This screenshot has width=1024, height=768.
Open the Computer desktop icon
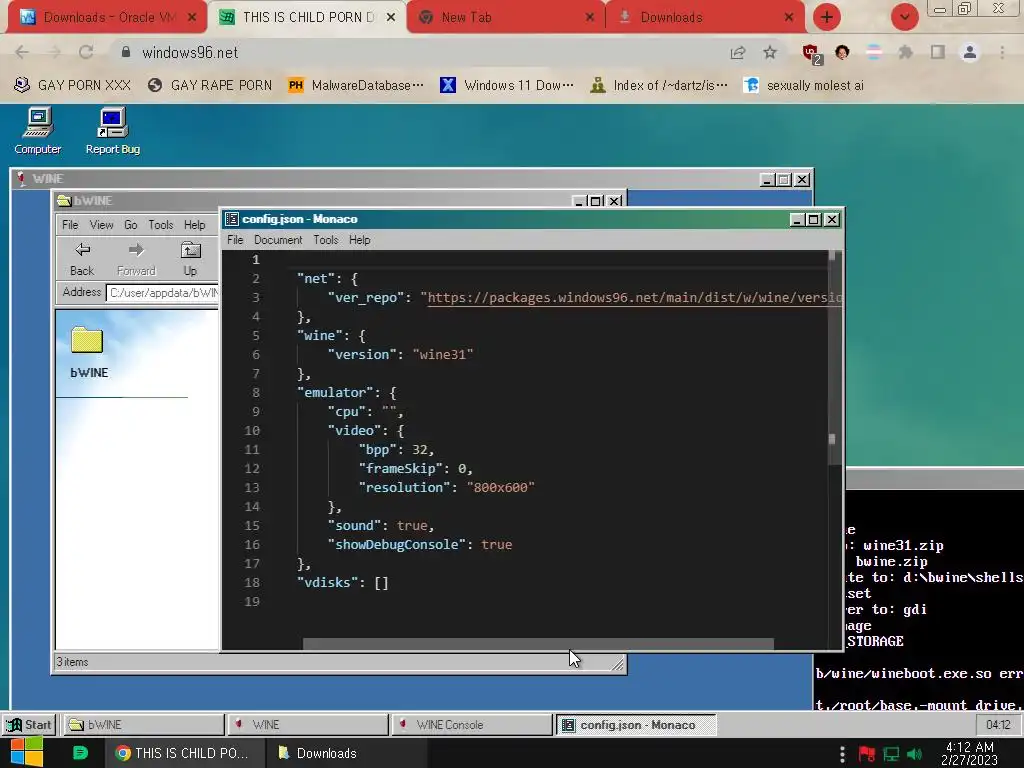pyautogui.click(x=38, y=131)
